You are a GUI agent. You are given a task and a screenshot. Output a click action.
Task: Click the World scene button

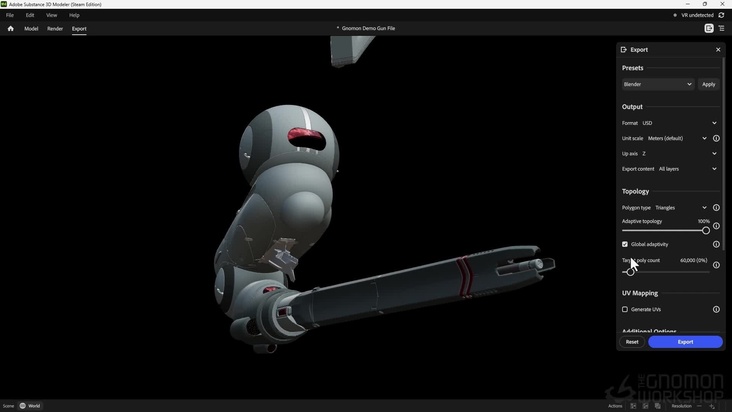30,405
